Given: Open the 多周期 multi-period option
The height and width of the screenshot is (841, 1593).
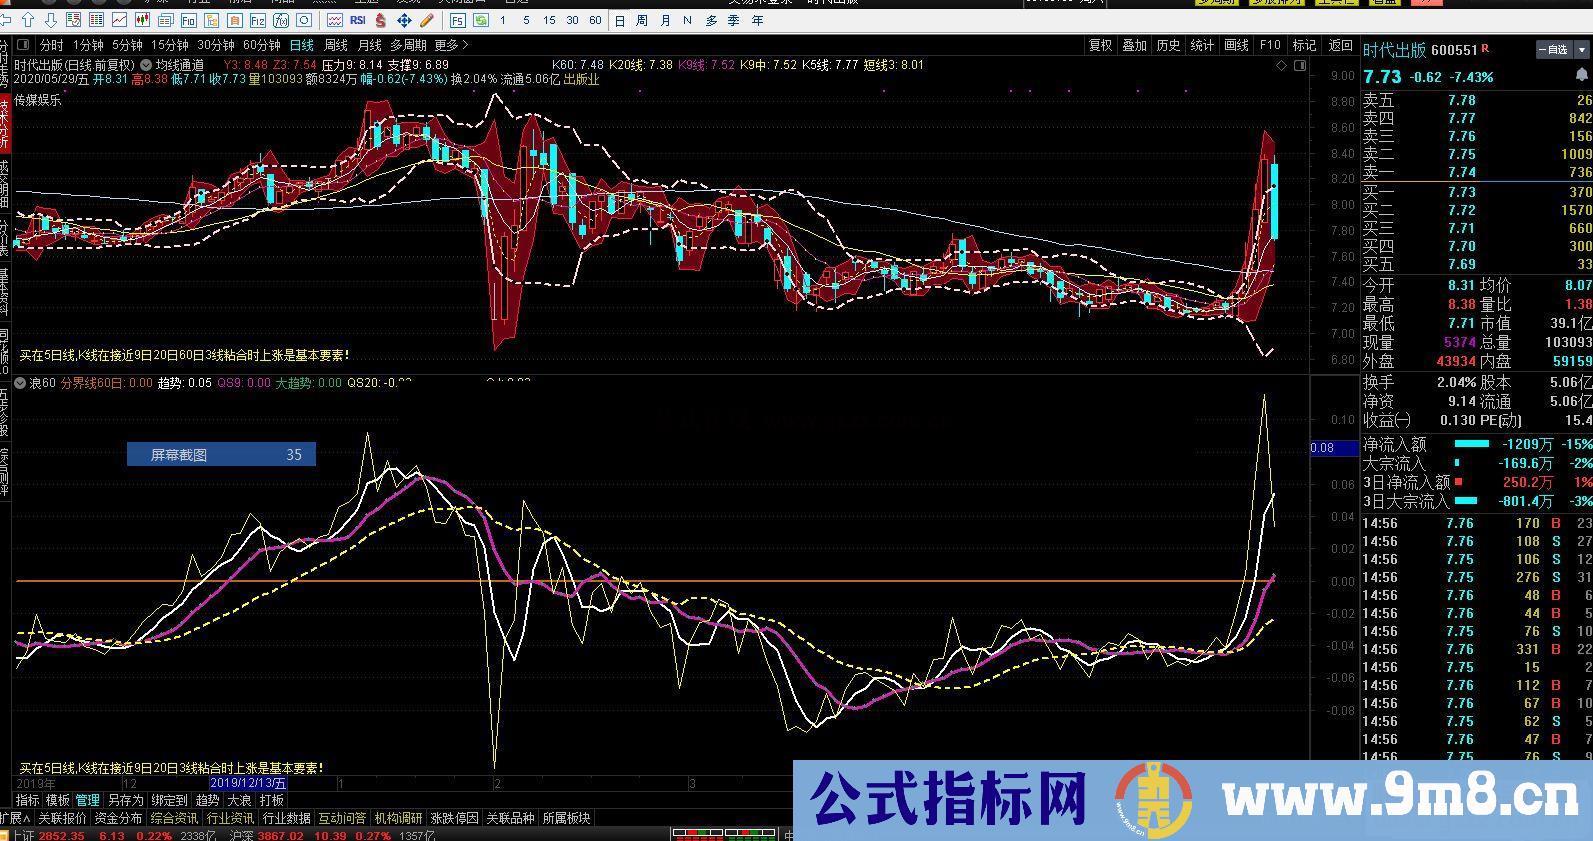Looking at the screenshot, I should (x=408, y=45).
